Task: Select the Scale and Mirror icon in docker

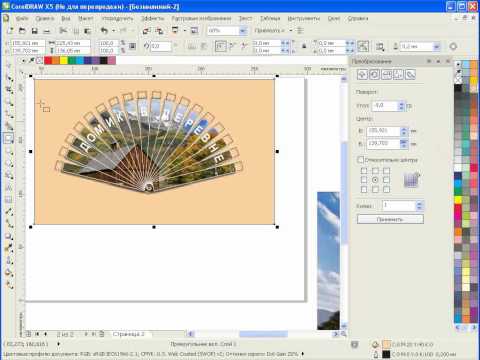Action: tap(386, 74)
